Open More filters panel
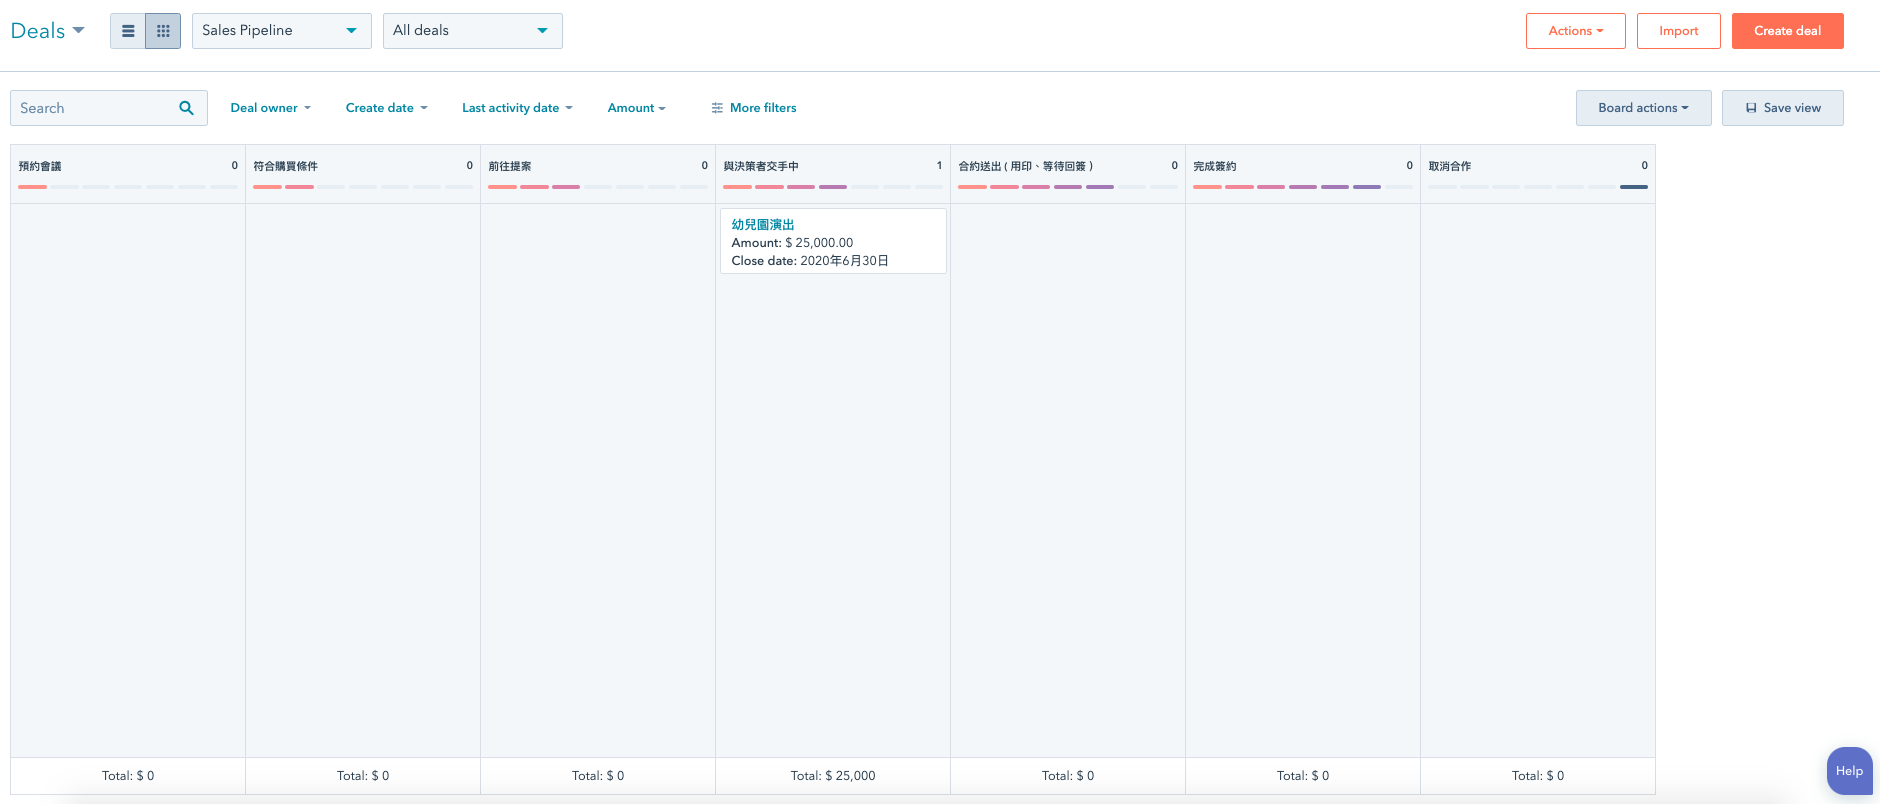Image resolution: width=1880 pixels, height=804 pixels. tap(754, 108)
